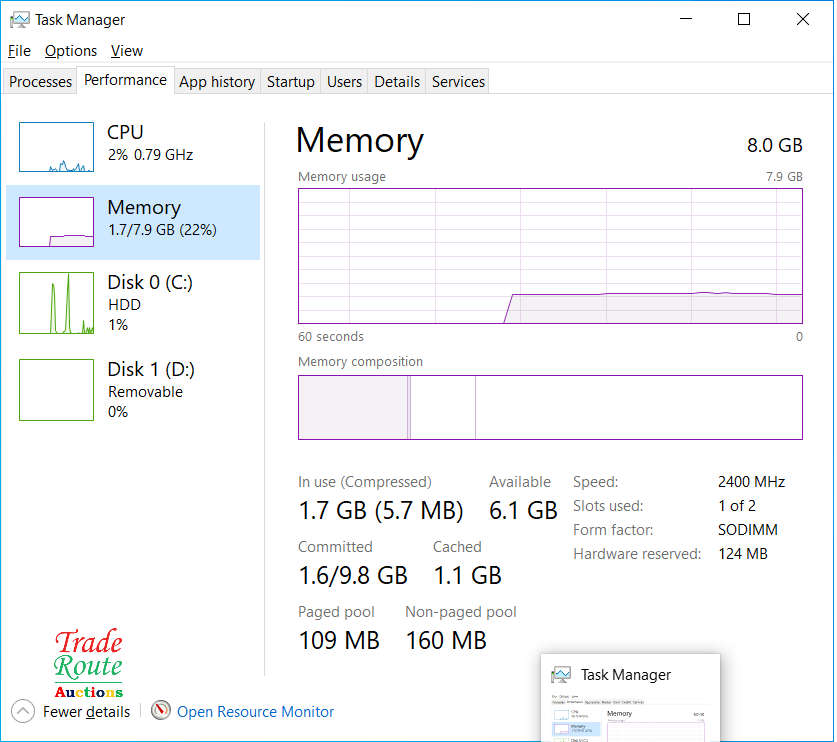Open the File menu
The width and height of the screenshot is (837, 742).
pos(19,51)
